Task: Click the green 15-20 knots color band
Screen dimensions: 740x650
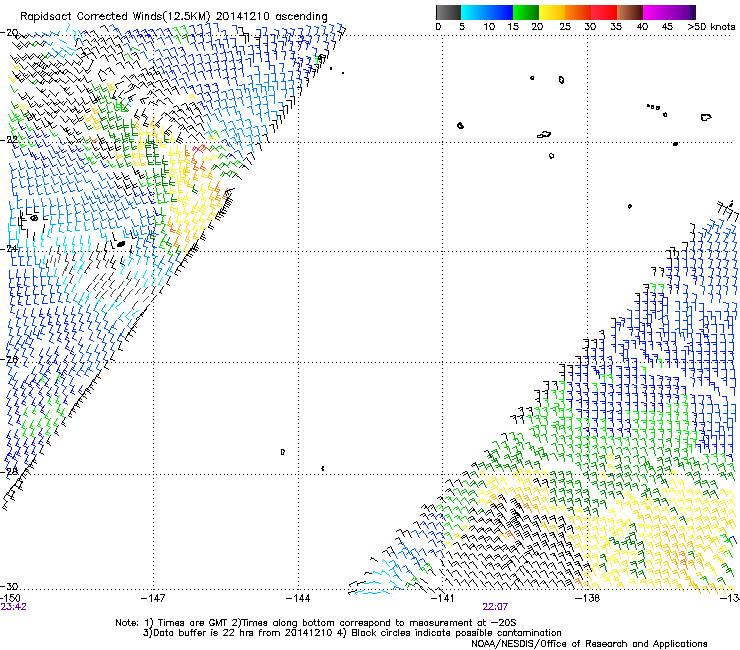Action: click(526, 12)
